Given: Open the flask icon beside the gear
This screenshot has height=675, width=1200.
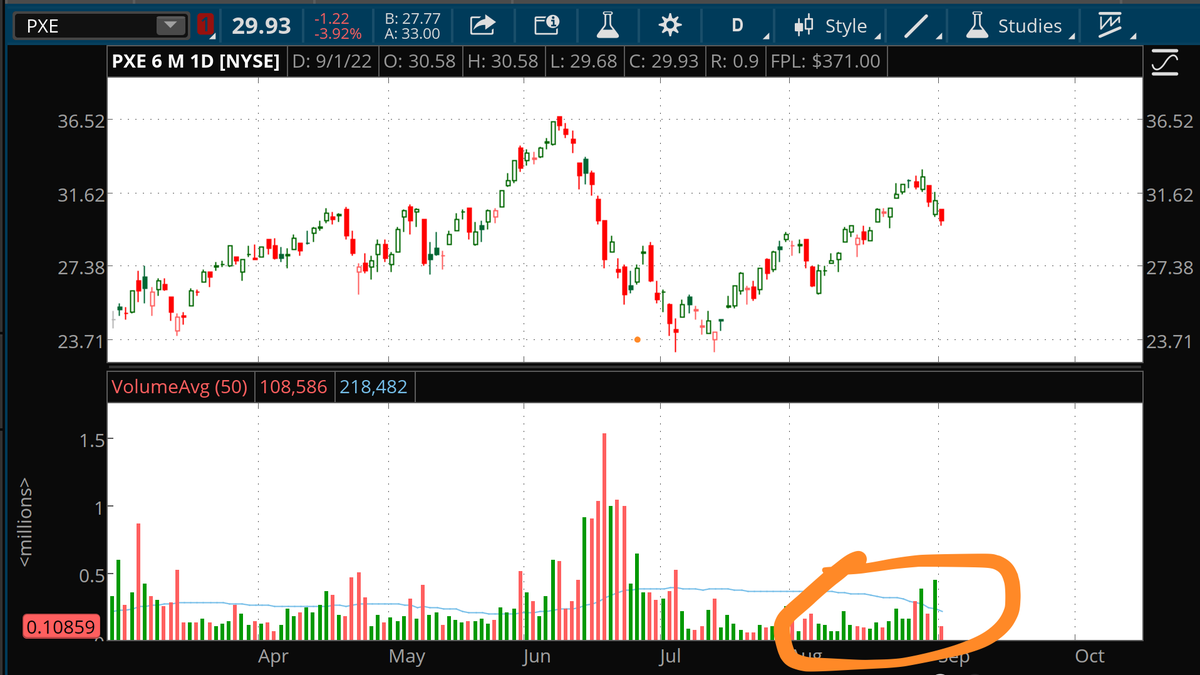Looking at the screenshot, I should pos(607,25).
